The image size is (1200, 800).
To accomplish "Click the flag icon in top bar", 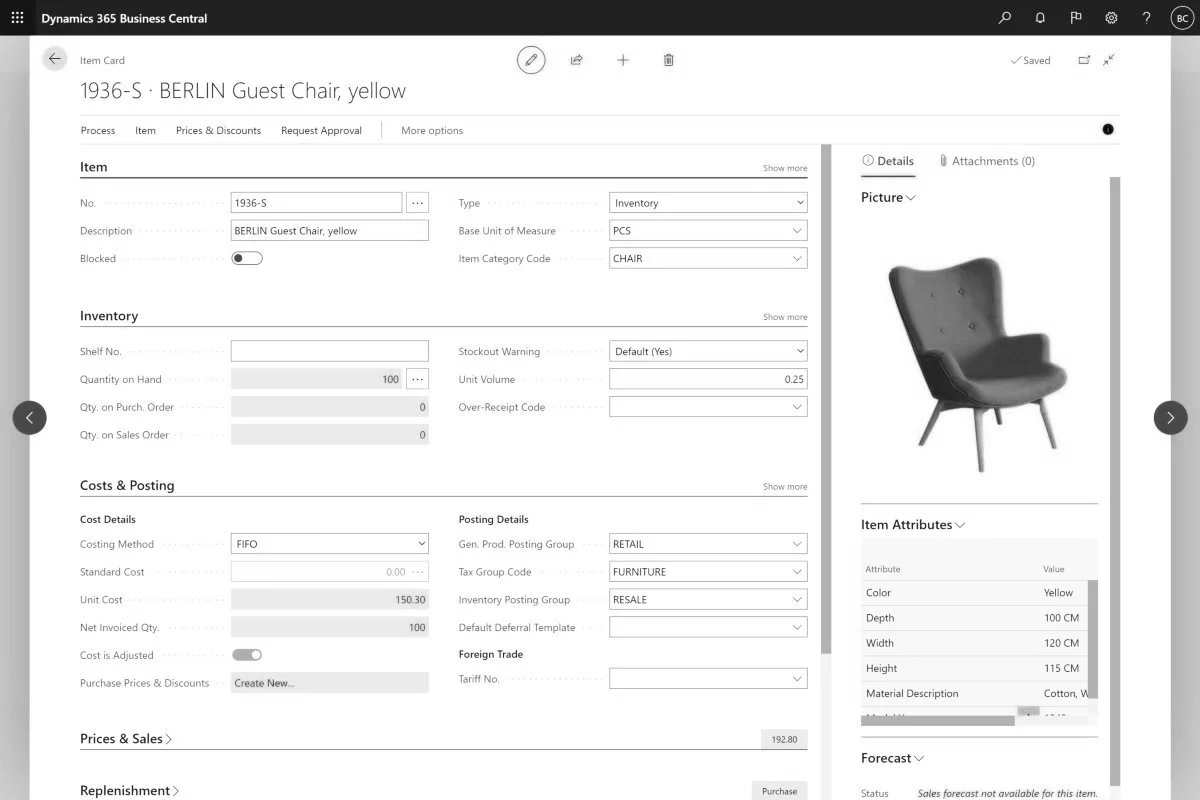I will pyautogui.click(x=1076, y=18).
